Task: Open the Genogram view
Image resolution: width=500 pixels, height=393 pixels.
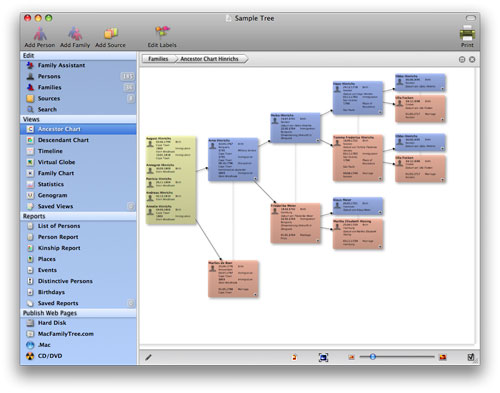Action: (x=78, y=195)
